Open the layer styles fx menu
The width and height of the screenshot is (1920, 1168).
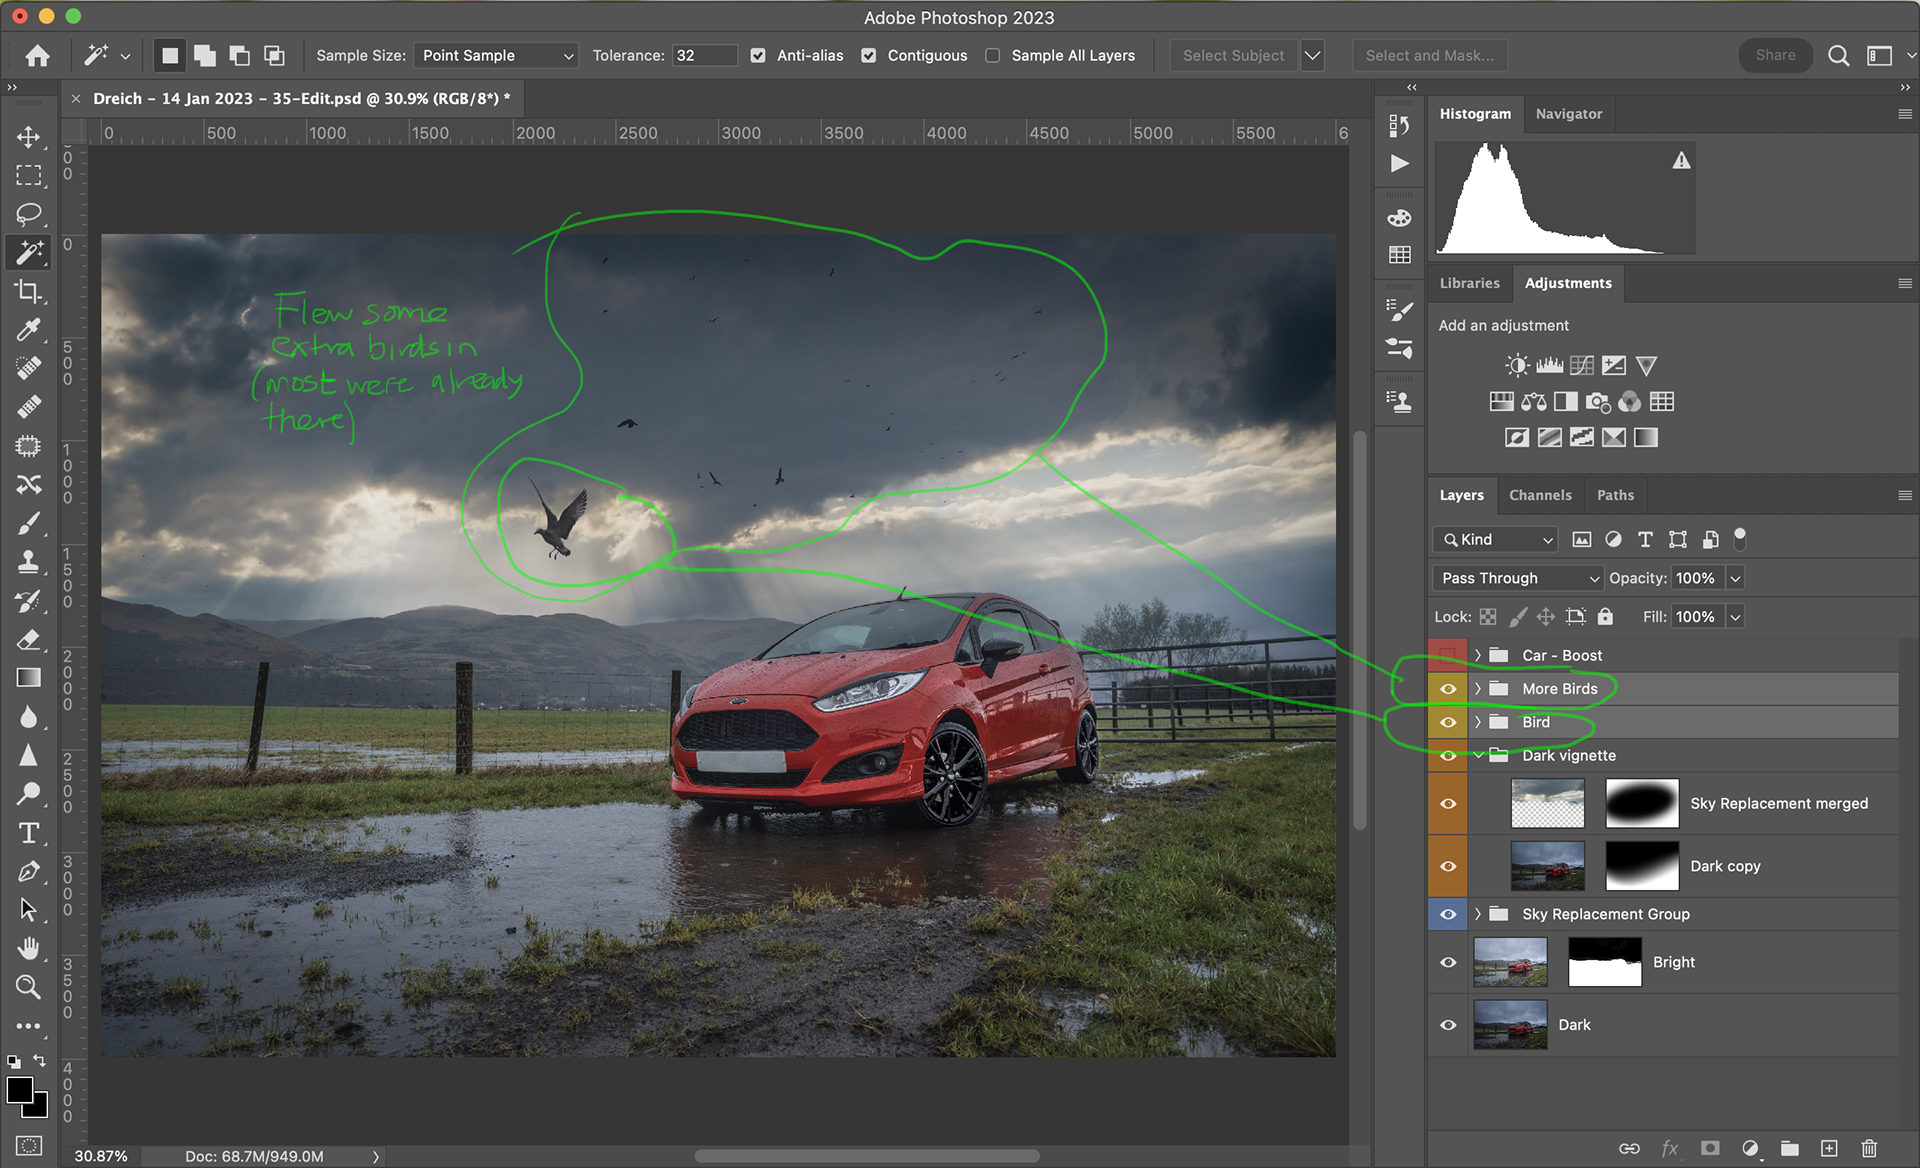(x=1670, y=1148)
